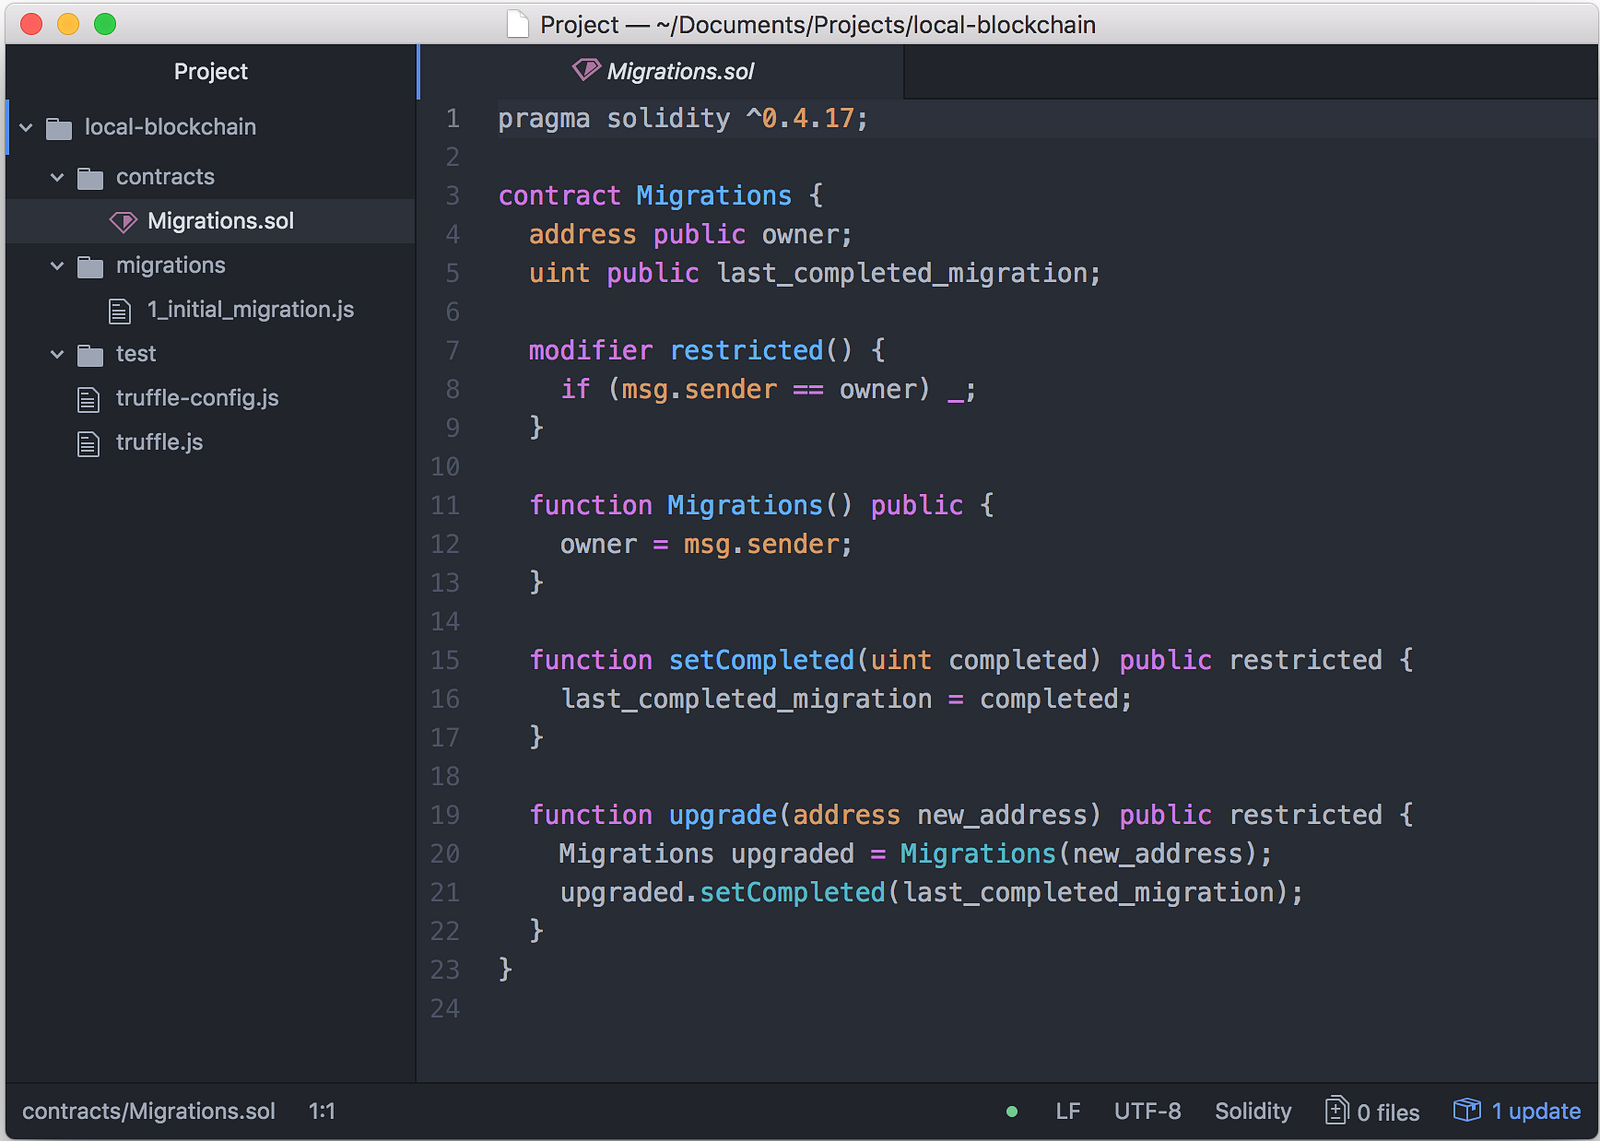
Task: Click the file icon of 1_initial_migration.js
Action: [120, 311]
